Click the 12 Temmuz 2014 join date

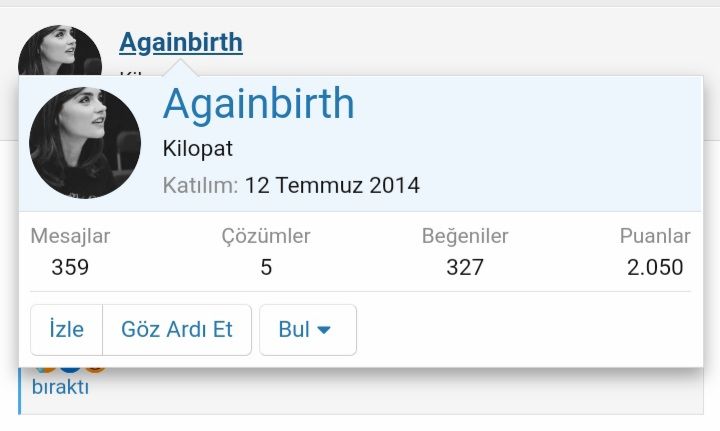click(x=332, y=186)
